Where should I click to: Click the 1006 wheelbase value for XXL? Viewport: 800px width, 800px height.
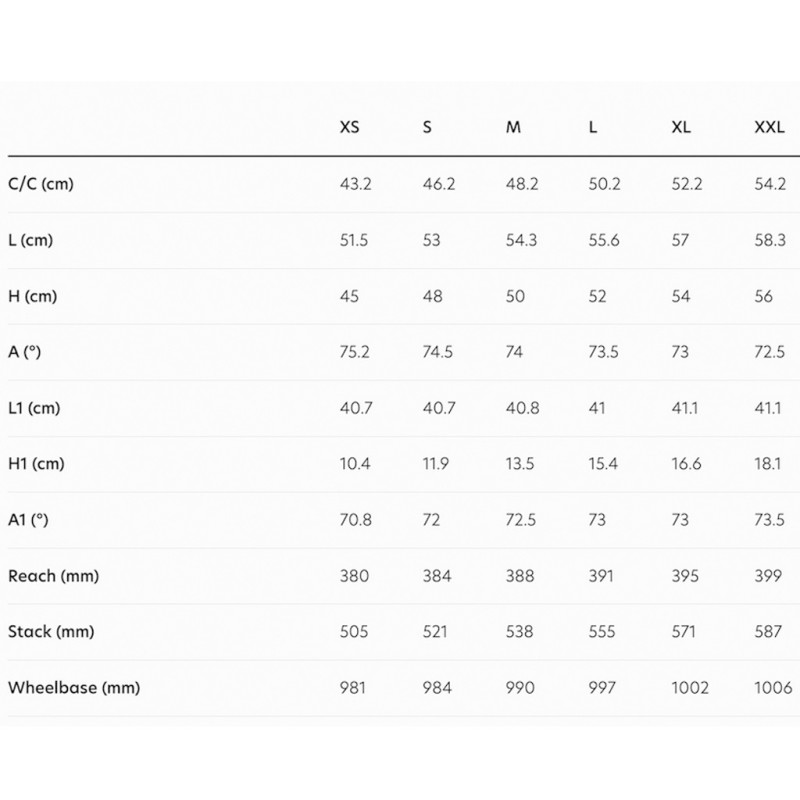pos(773,688)
